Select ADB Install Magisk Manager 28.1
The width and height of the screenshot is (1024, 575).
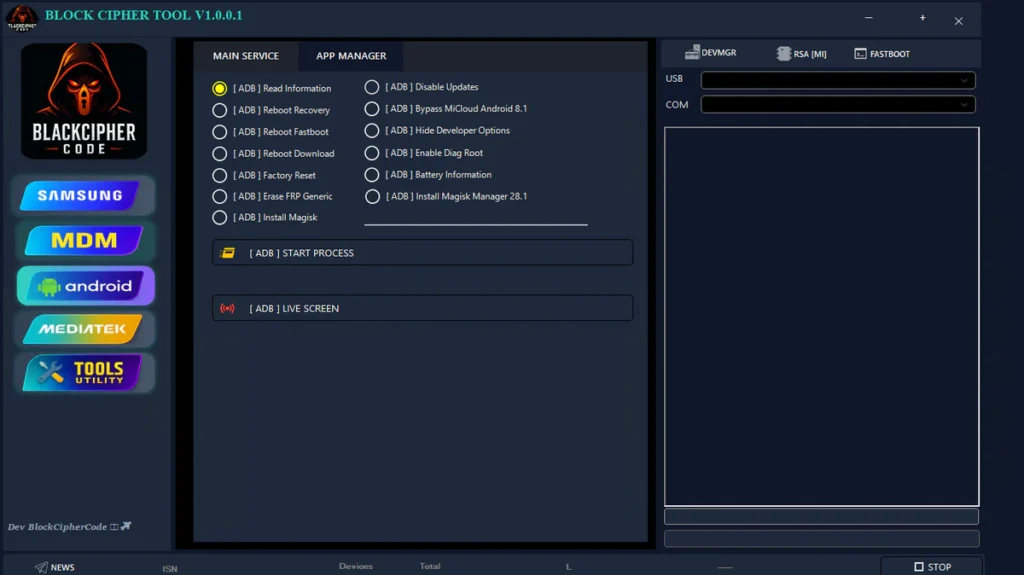coord(372,197)
